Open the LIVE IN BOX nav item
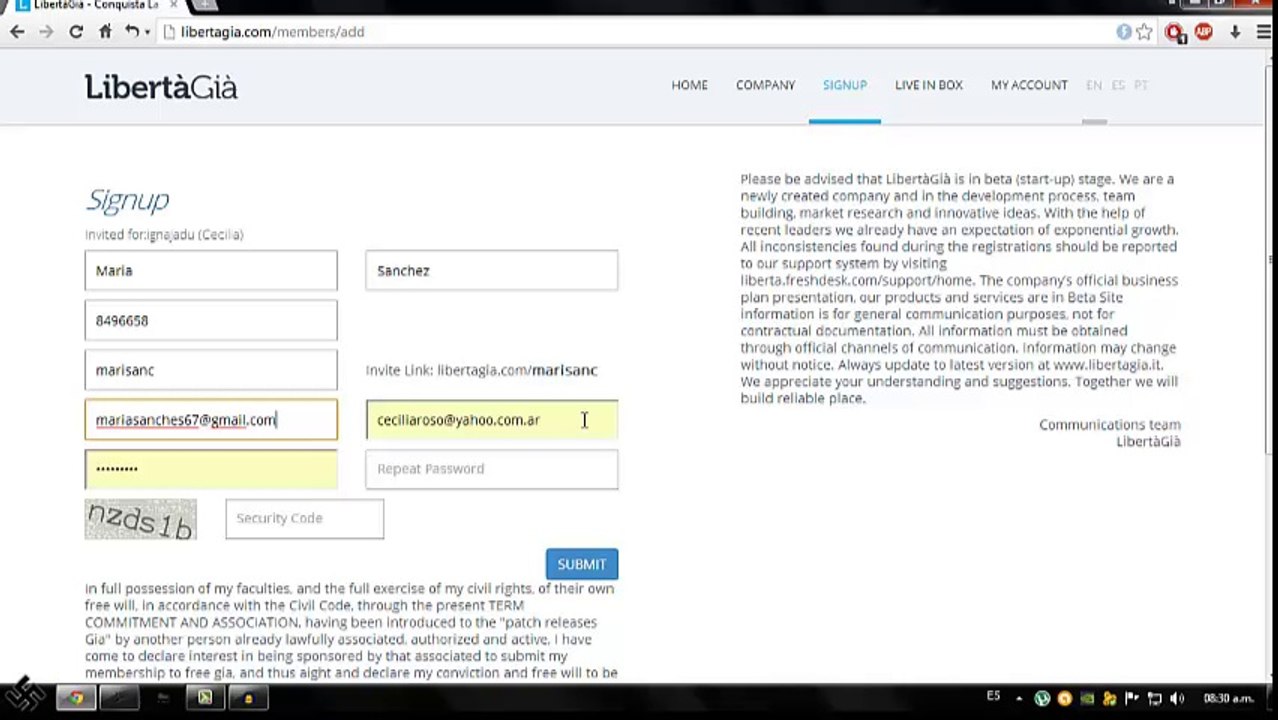This screenshot has height=720, width=1278. pos(929,85)
